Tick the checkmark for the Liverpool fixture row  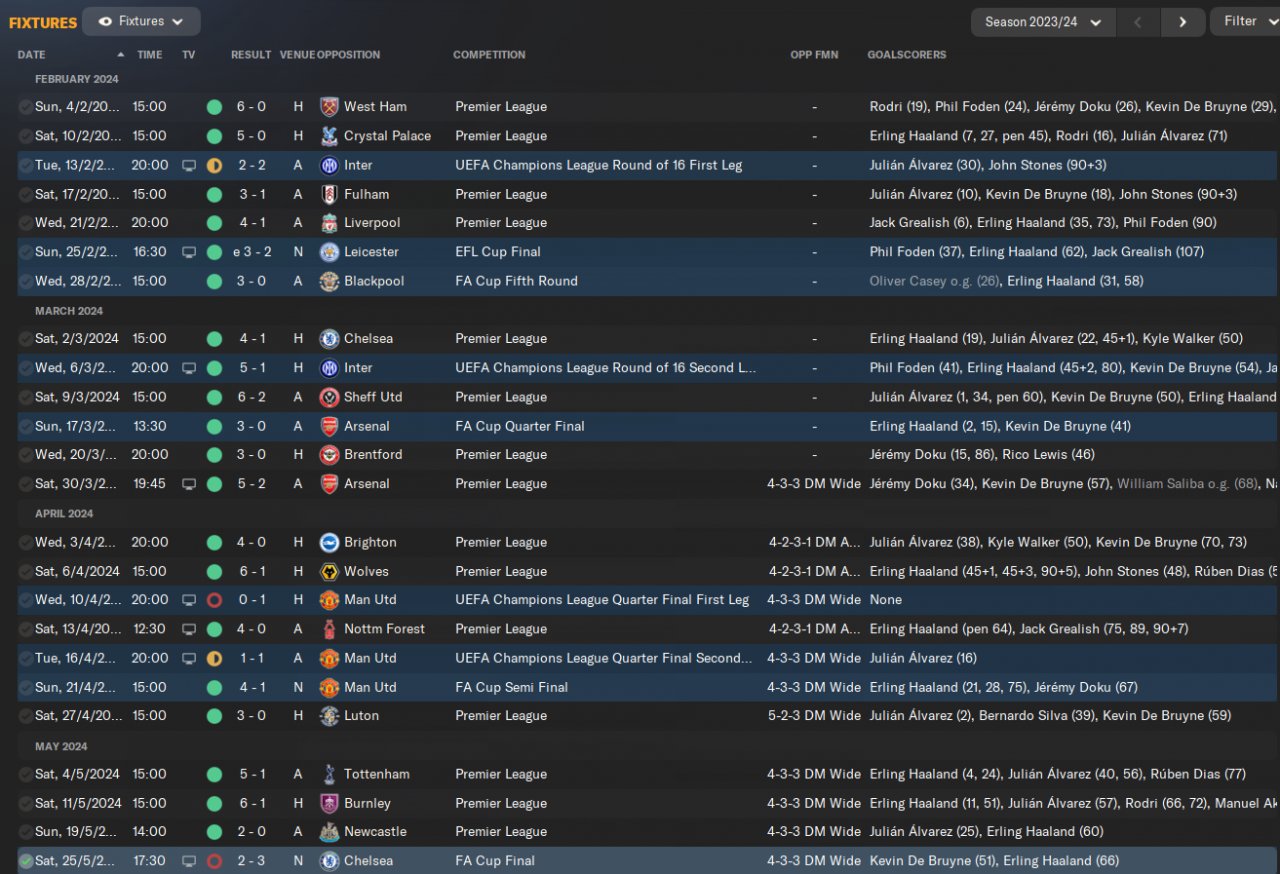(25, 223)
